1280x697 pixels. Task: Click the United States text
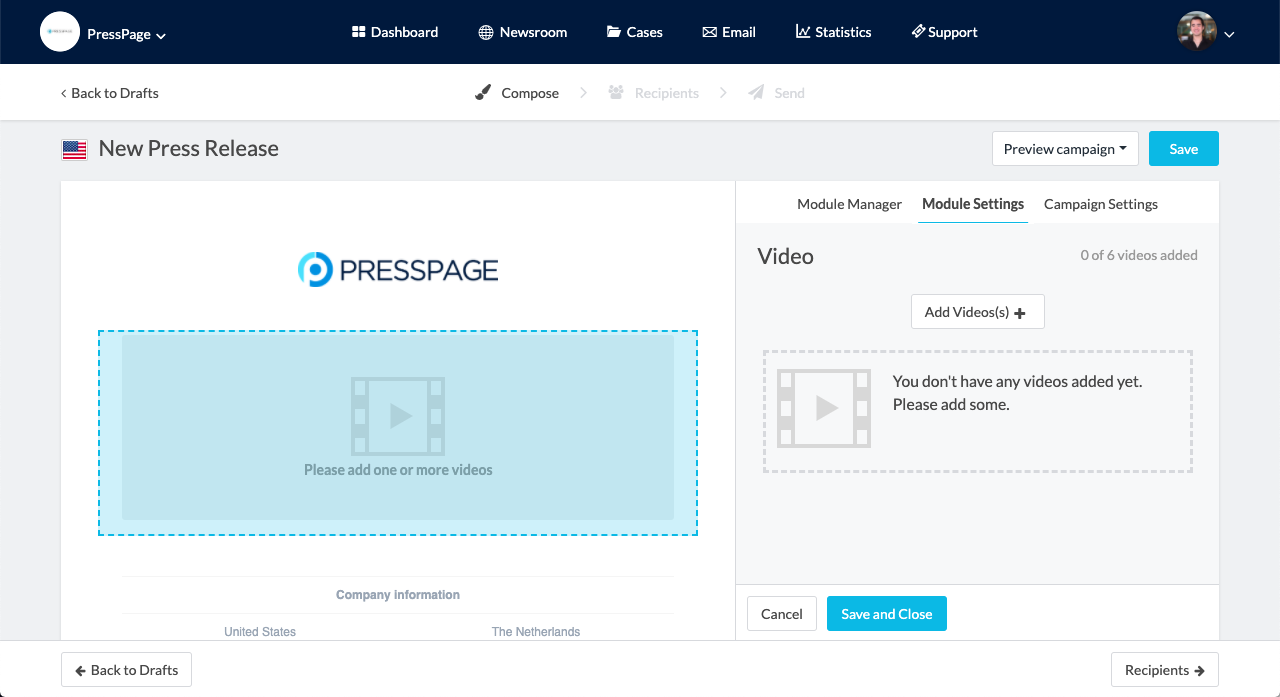pos(260,632)
